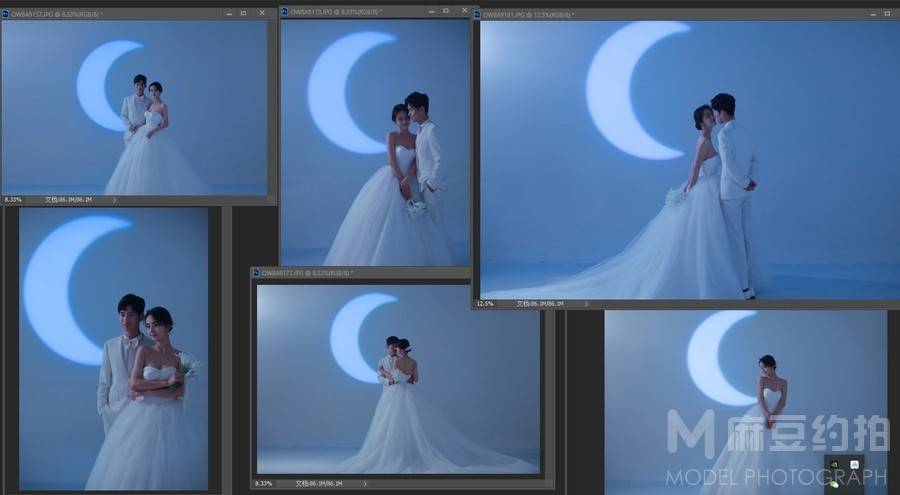Screen dimensions: 900x495
Task: Minimize the 12.5% zoom document window
Action: (873, 14)
